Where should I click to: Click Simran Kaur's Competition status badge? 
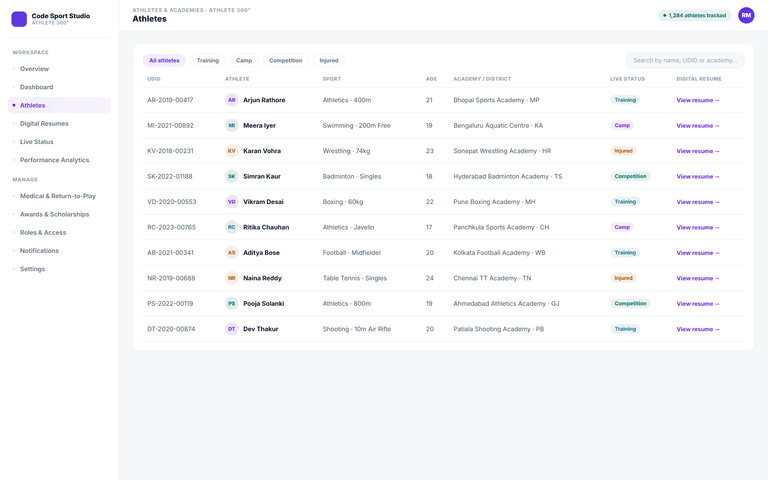pos(630,176)
